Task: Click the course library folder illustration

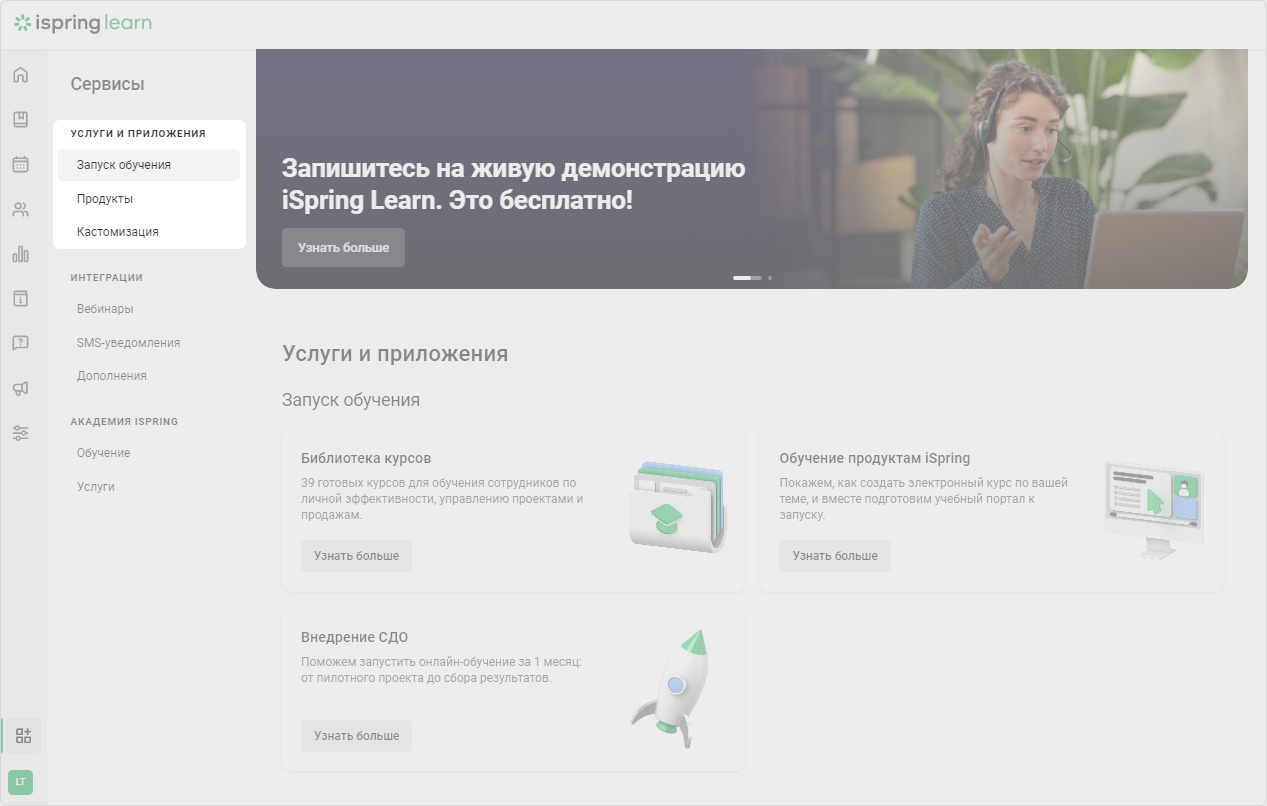Action: click(678, 506)
